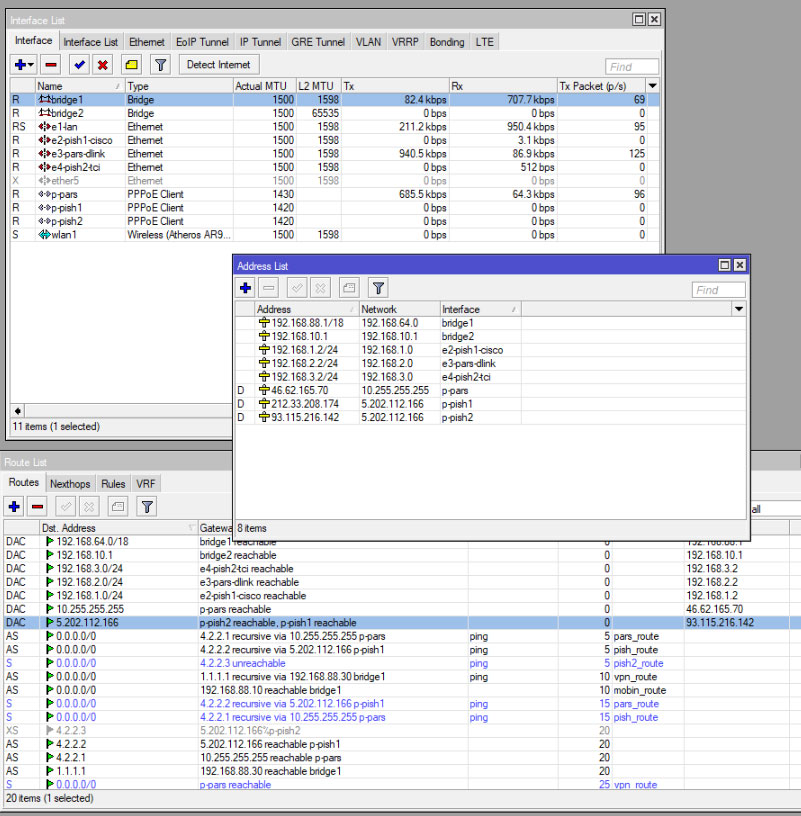Image resolution: width=801 pixels, height=816 pixels.
Task: Click horizontal scroll left arrow in Interface List
Action: 18,411
